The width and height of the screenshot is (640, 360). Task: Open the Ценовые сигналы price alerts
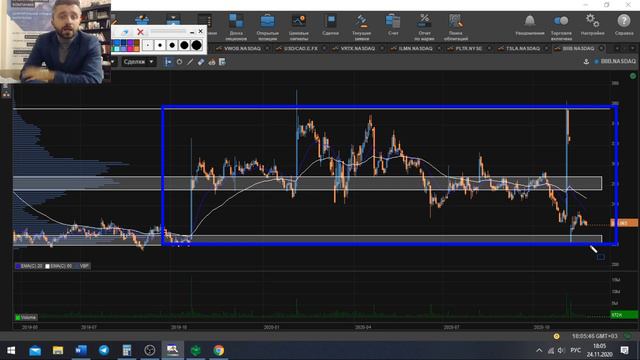298,27
